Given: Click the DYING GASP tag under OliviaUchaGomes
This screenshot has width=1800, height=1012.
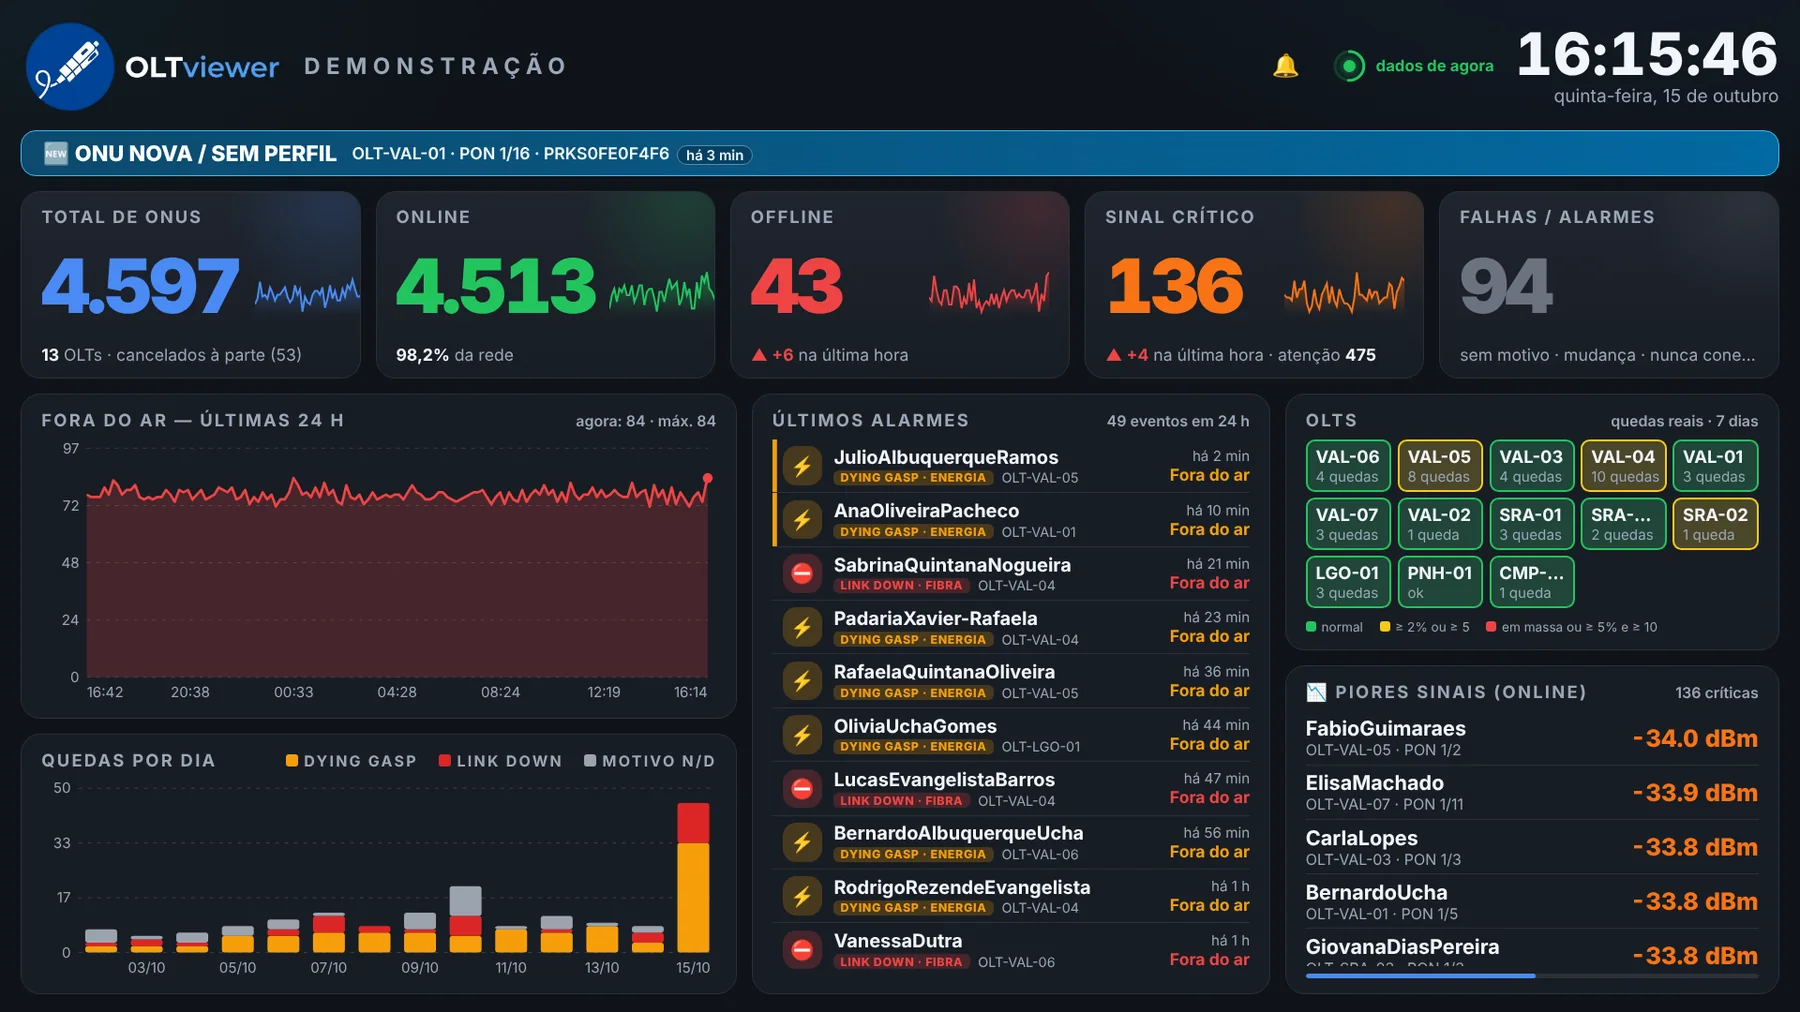Looking at the screenshot, I should (913, 746).
